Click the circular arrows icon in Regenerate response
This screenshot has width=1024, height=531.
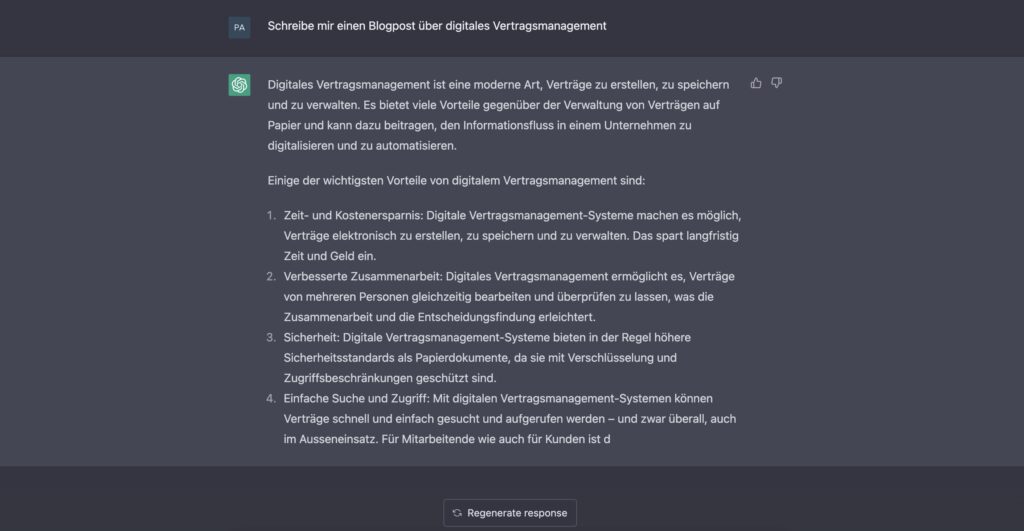457,513
